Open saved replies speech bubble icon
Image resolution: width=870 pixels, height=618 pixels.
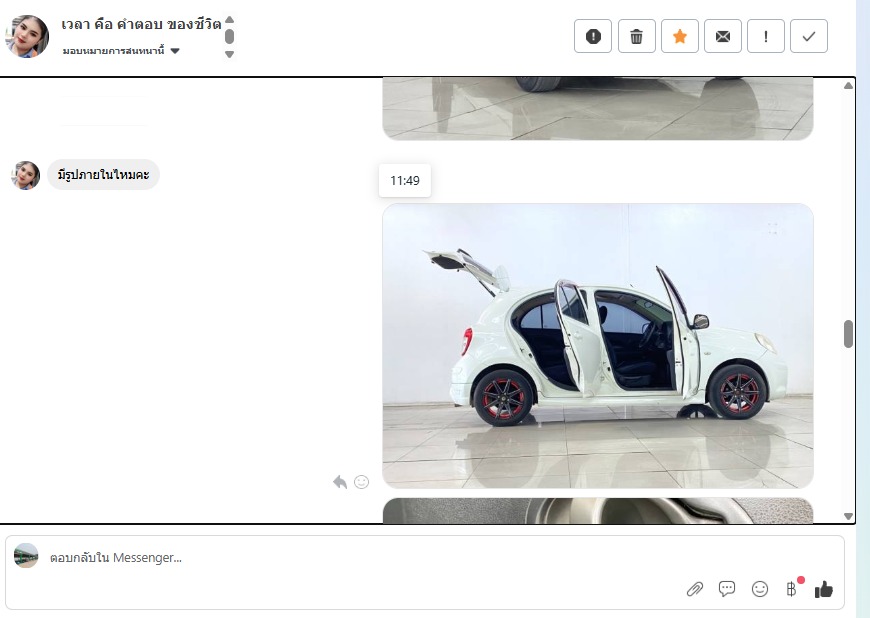[727, 589]
